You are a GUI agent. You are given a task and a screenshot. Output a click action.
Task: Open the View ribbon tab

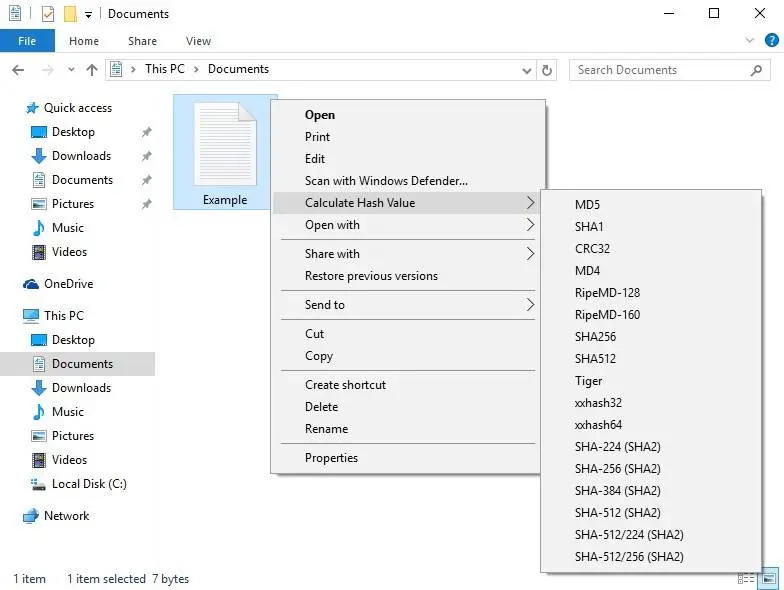pyautogui.click(x=198, y=41)
